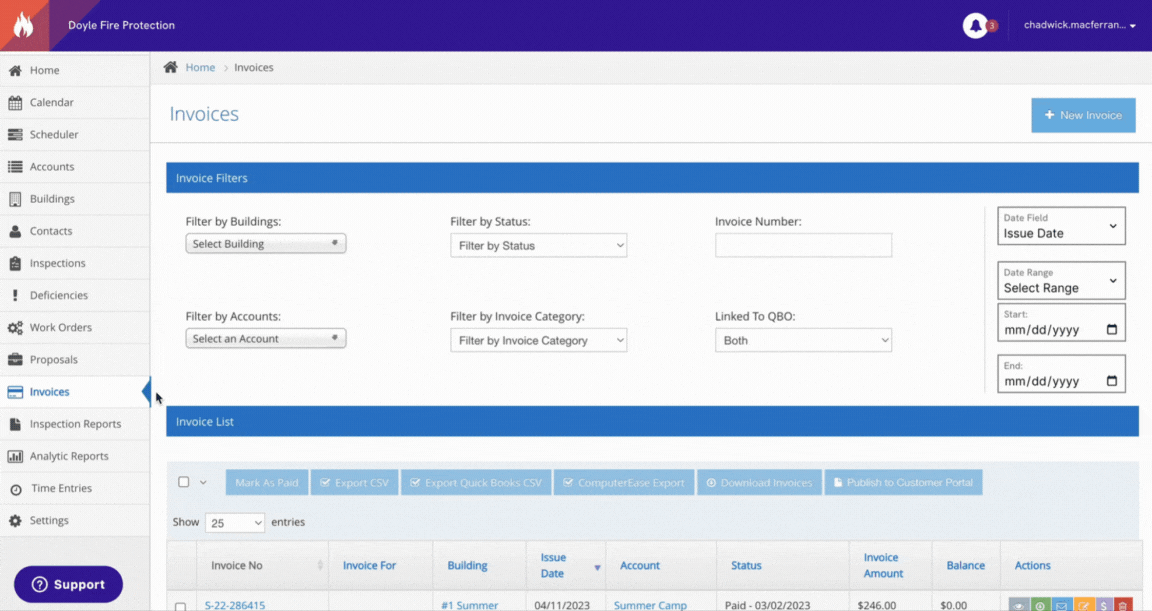Image resolution: width=1152 pixels, height=611 pixels.
Task: Click the Export Quick Books CSV button
Action: pyautogui.click(x=477, y=481)
